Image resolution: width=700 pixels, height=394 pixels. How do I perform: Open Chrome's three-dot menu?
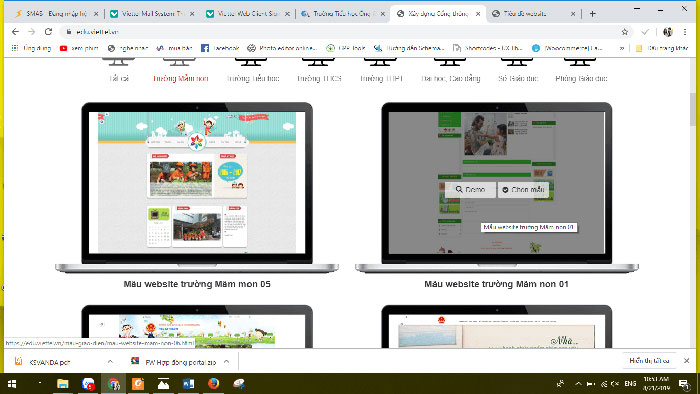pos(685,32)
